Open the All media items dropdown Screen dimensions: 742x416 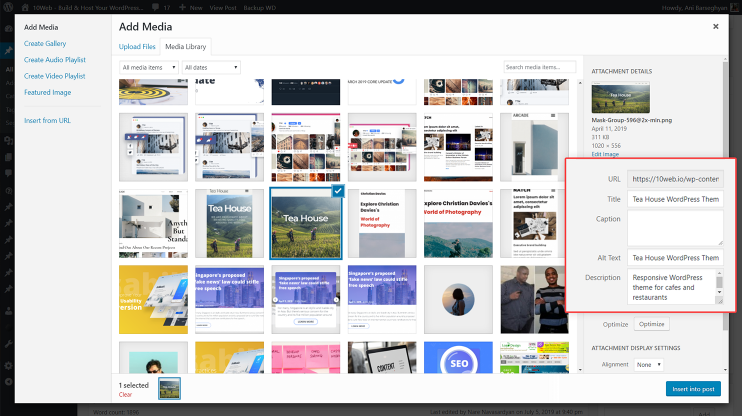149,68
